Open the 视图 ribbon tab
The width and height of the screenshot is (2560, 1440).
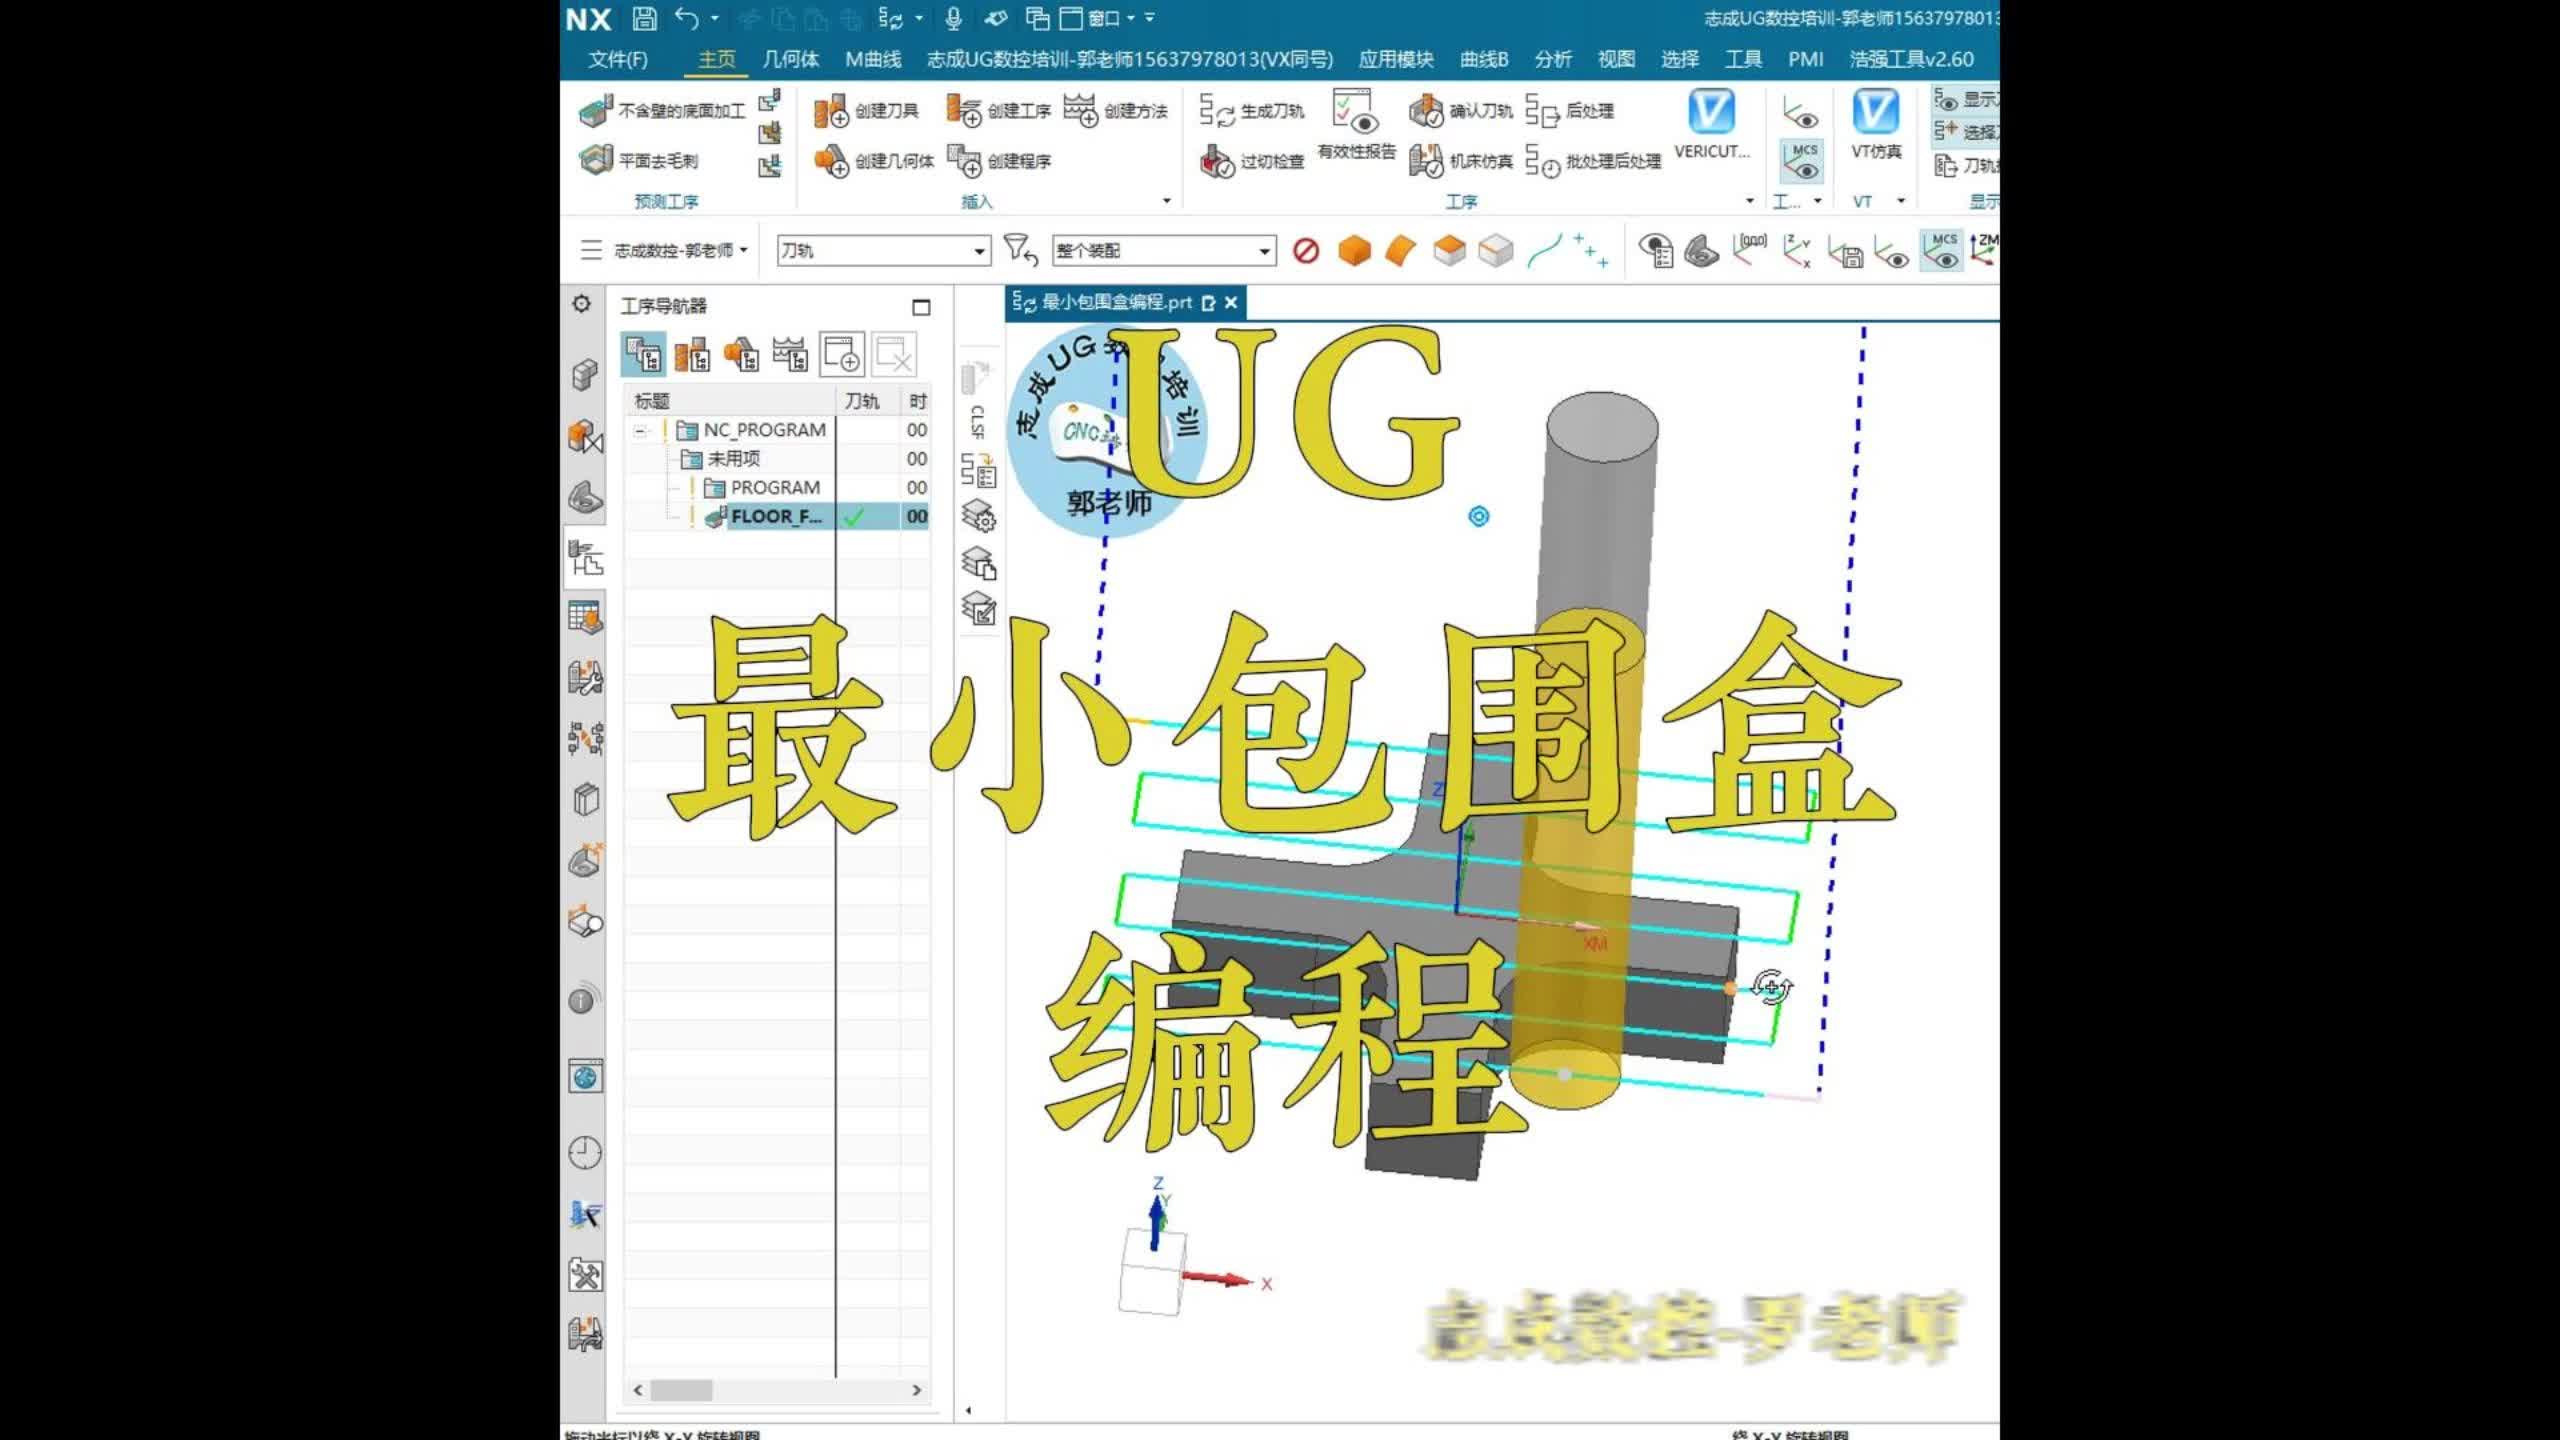click(x=1616, y=59)
